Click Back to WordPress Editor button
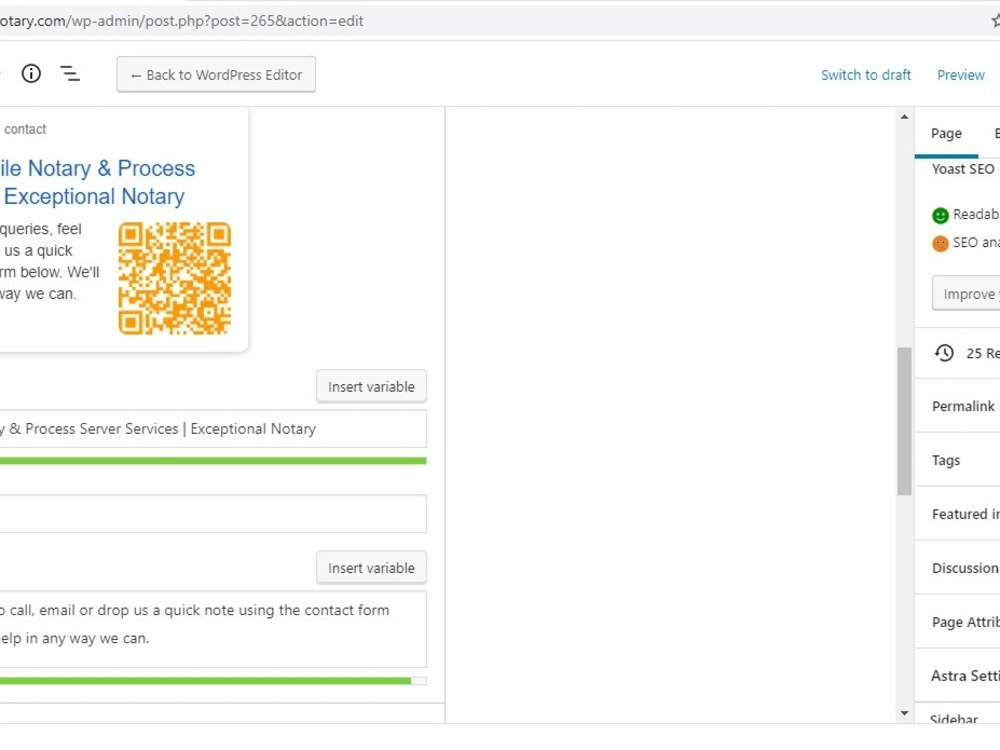The height and width of the screenshot is (750, 1000). (x=216, y=75)
